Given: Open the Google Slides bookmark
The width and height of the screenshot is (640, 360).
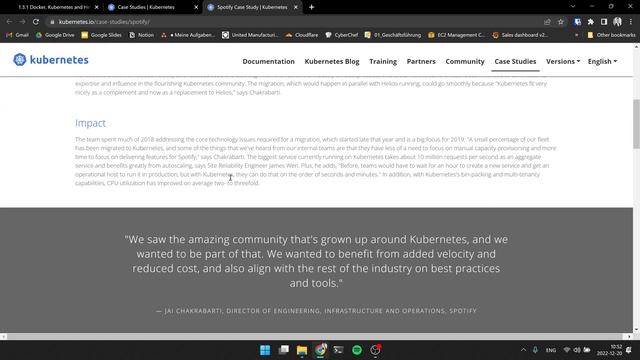Looking at the screenshot, I should click(x=102, y=35).
